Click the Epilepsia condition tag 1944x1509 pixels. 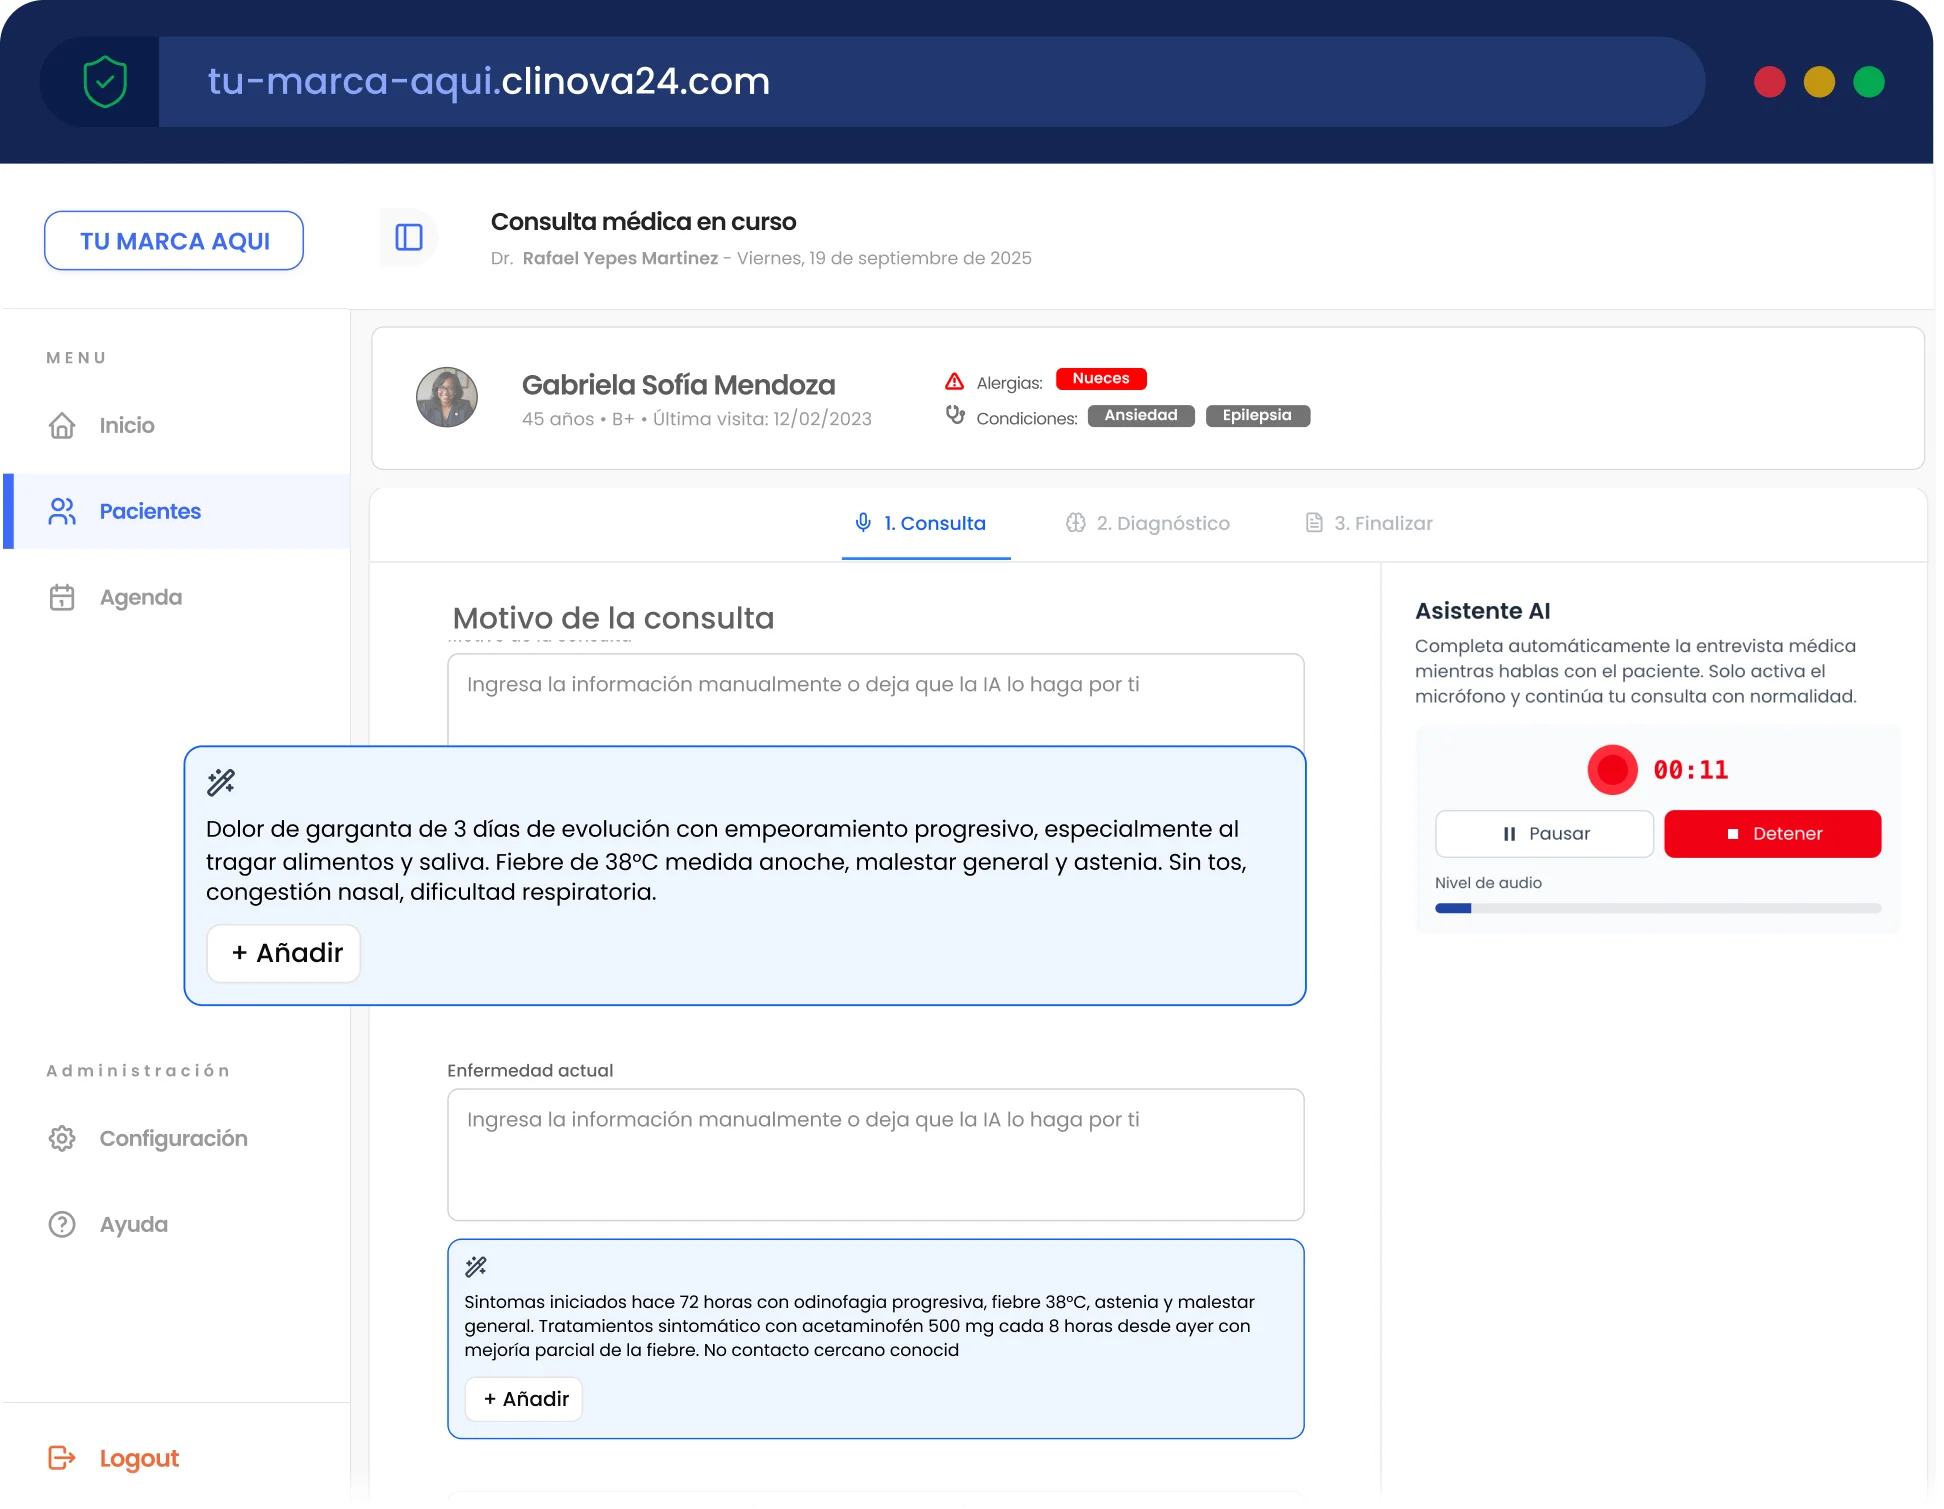[1258, 416]
